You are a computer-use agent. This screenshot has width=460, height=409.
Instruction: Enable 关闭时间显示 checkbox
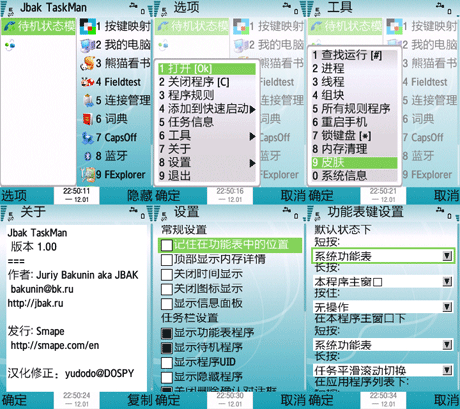coord(167,274)
